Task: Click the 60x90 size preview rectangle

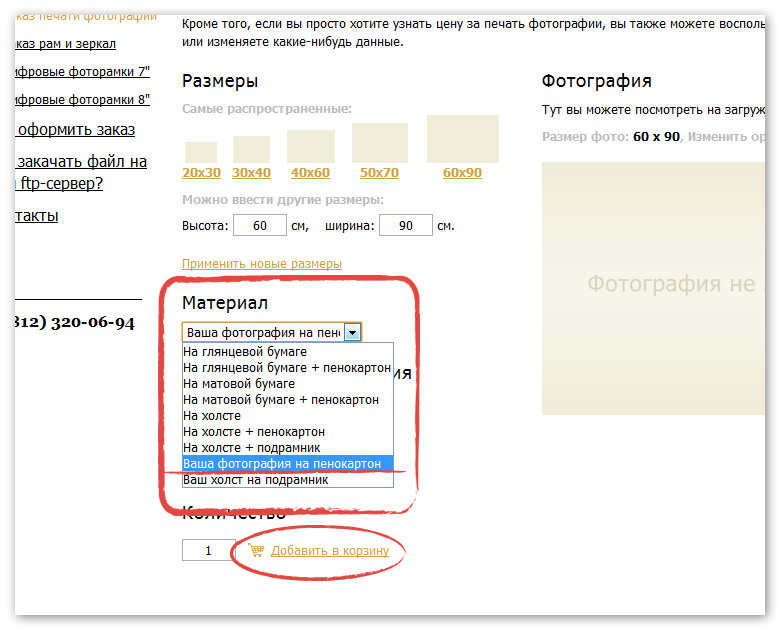Action: coord(463,139)
